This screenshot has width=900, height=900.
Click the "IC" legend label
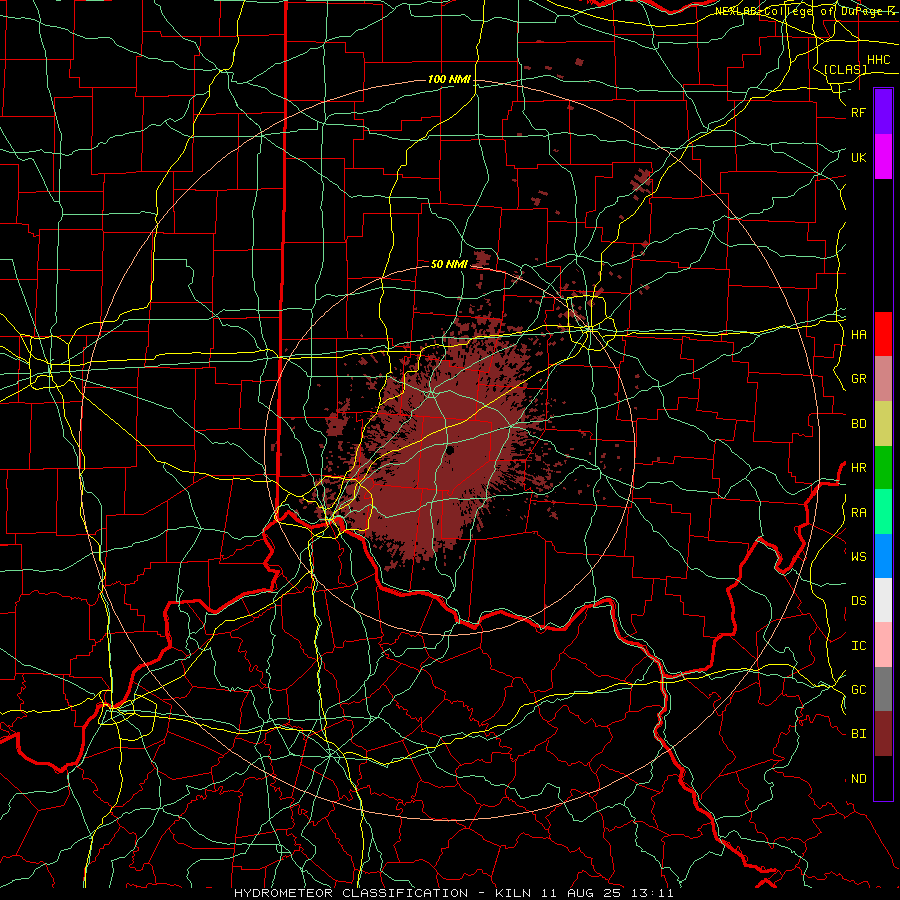point(858,645)
